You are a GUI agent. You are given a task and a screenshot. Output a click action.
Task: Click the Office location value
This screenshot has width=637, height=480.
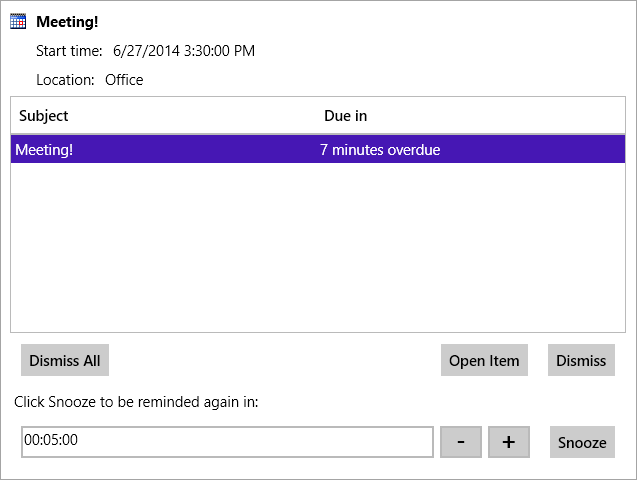coord(124,80)
